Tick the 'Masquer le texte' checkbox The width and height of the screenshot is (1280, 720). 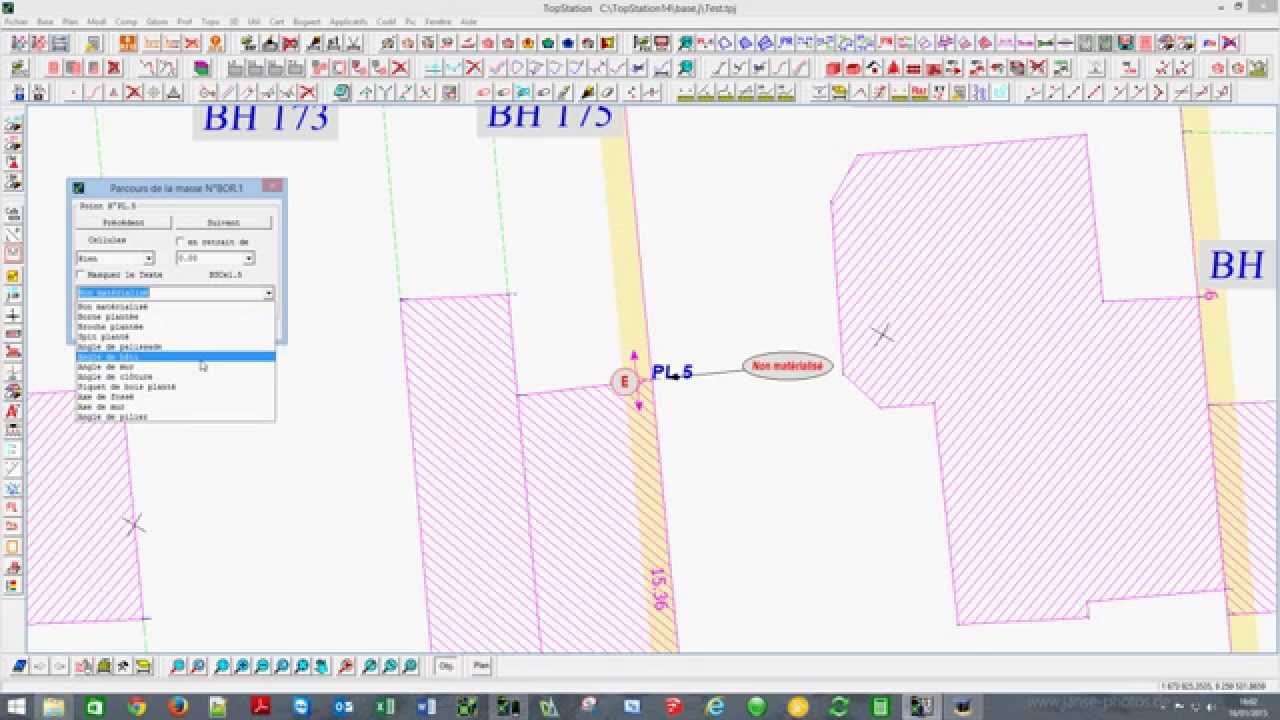81,274
